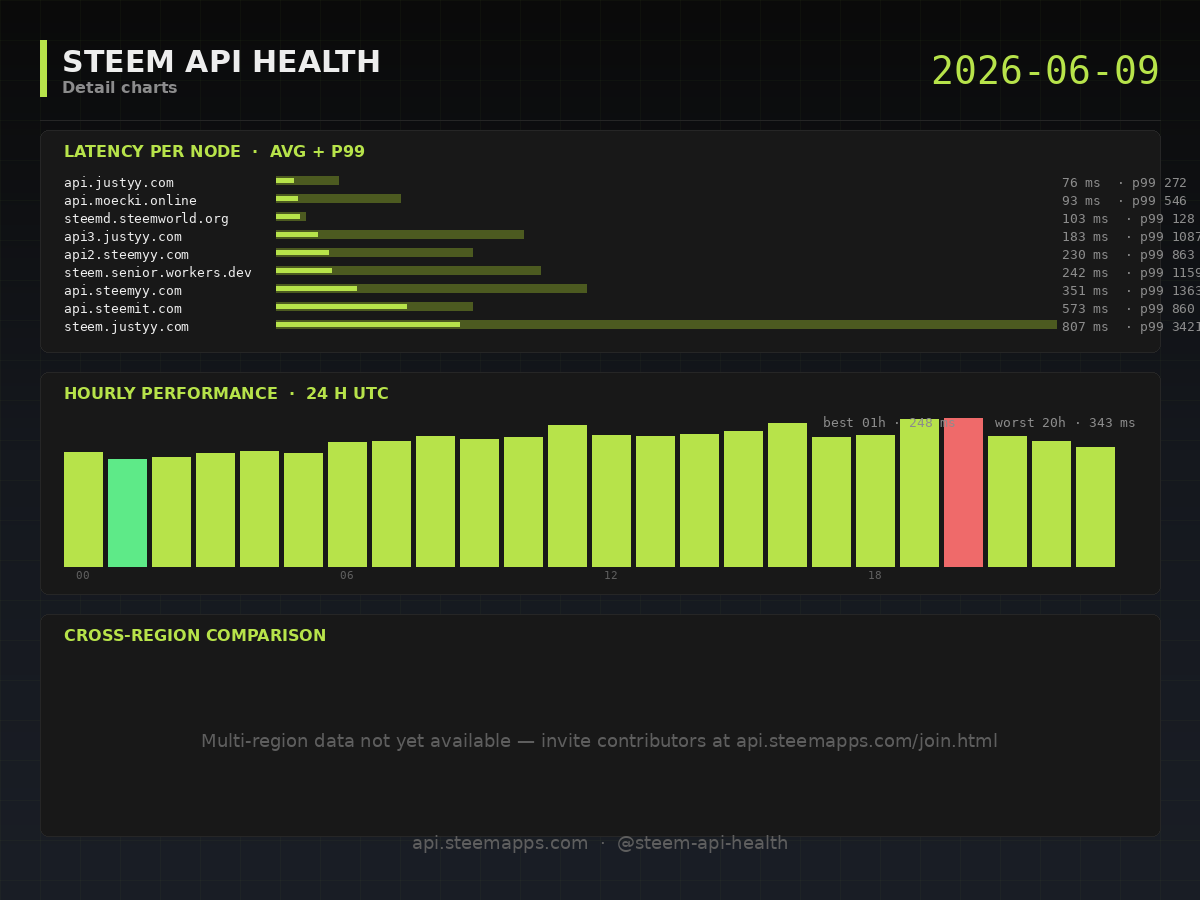Screen dimensions: 1200x900
Task: Select node name steemd.steemworld.org
Action: click(x=146, y=219)
